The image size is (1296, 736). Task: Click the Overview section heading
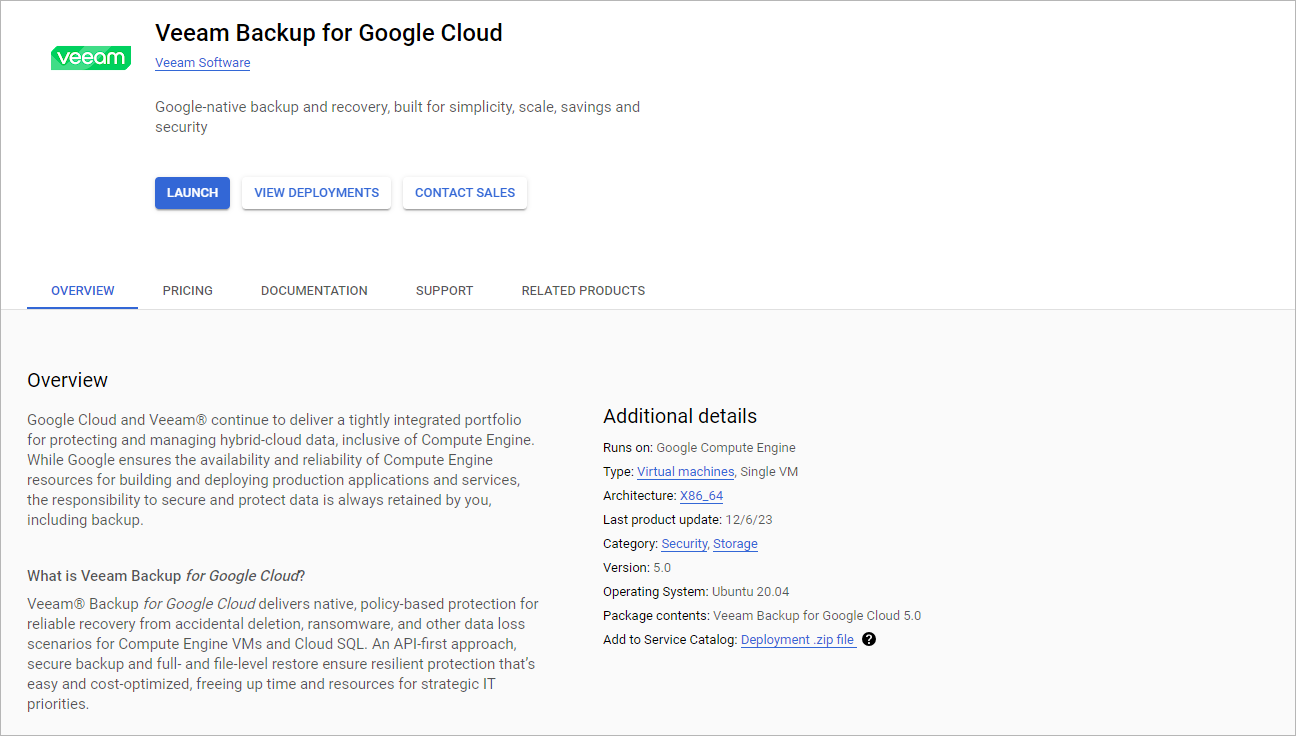67,380
